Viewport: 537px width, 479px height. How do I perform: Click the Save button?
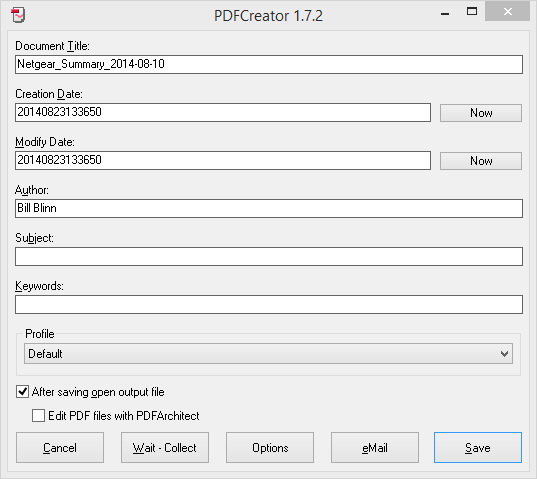click(478, 448)
